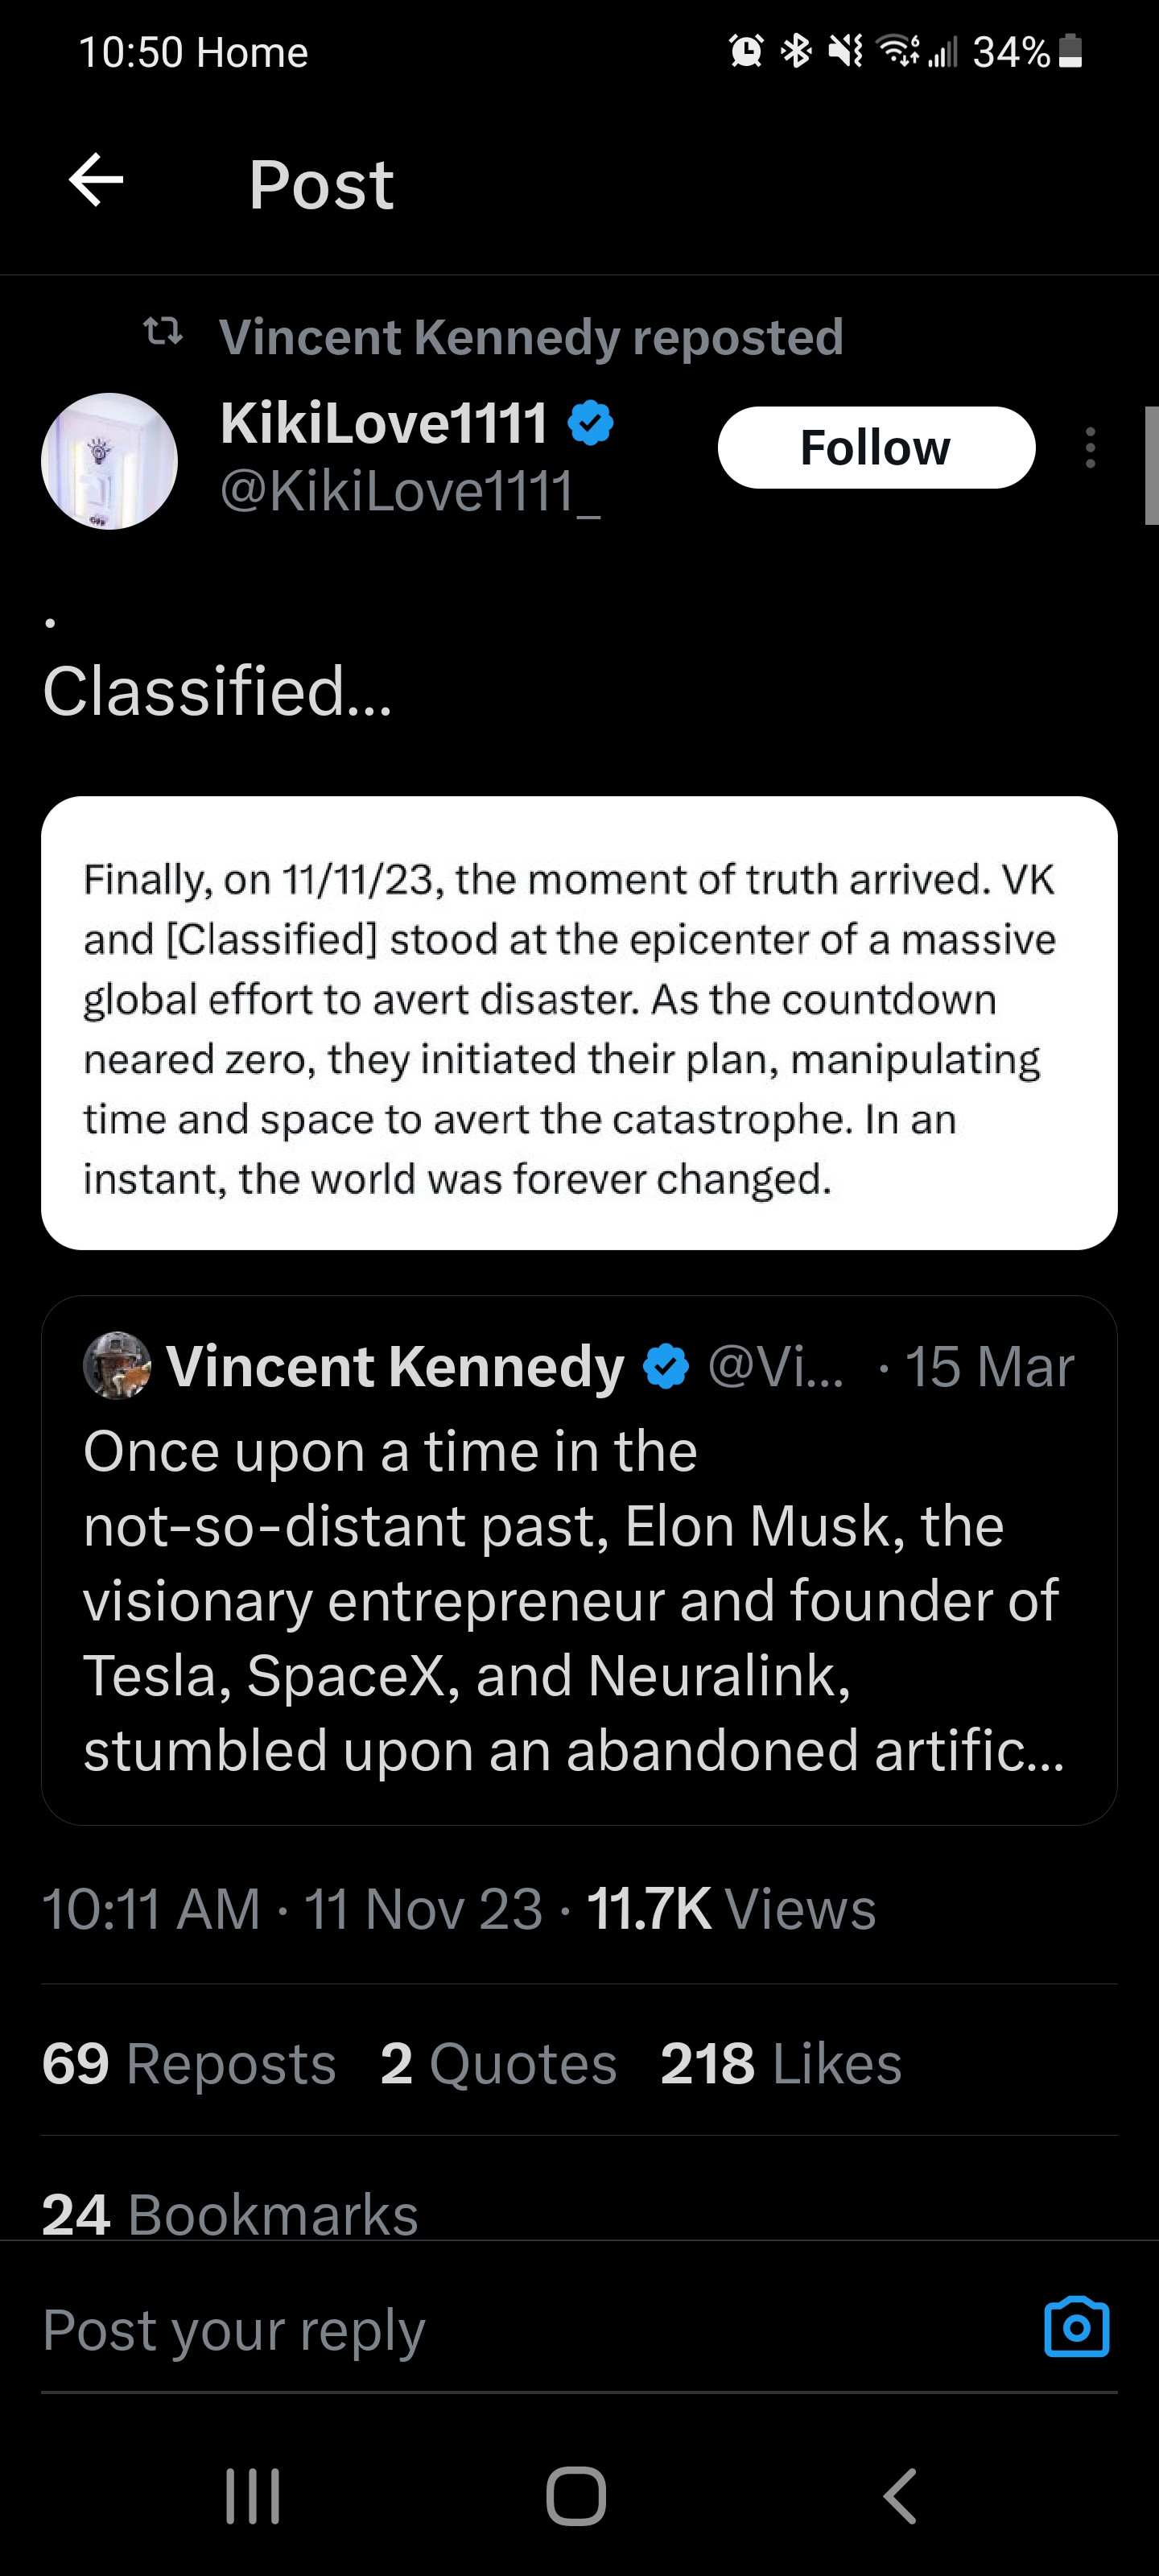Tap the back arrow beside Post

[x=96, y=181]
